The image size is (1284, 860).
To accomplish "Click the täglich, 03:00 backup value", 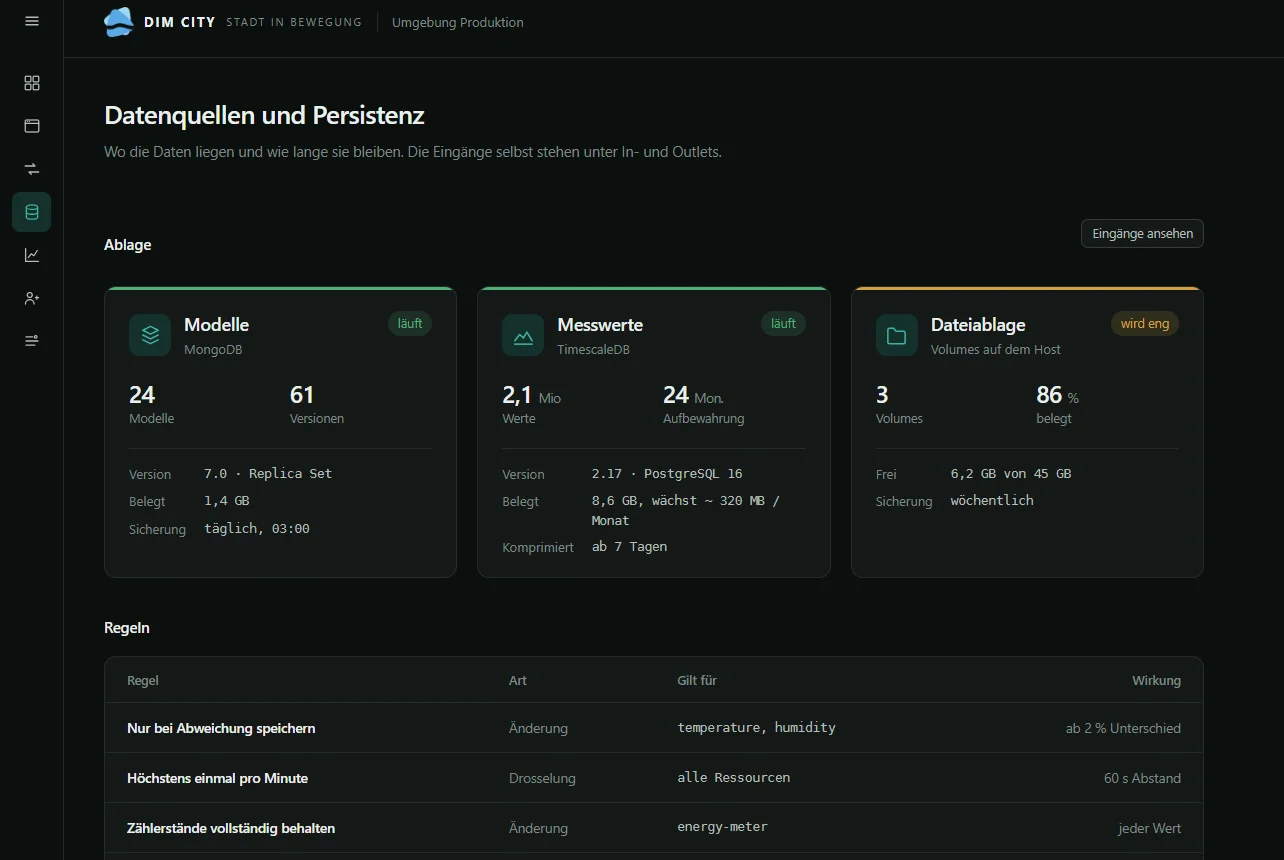I will point(257,528).
